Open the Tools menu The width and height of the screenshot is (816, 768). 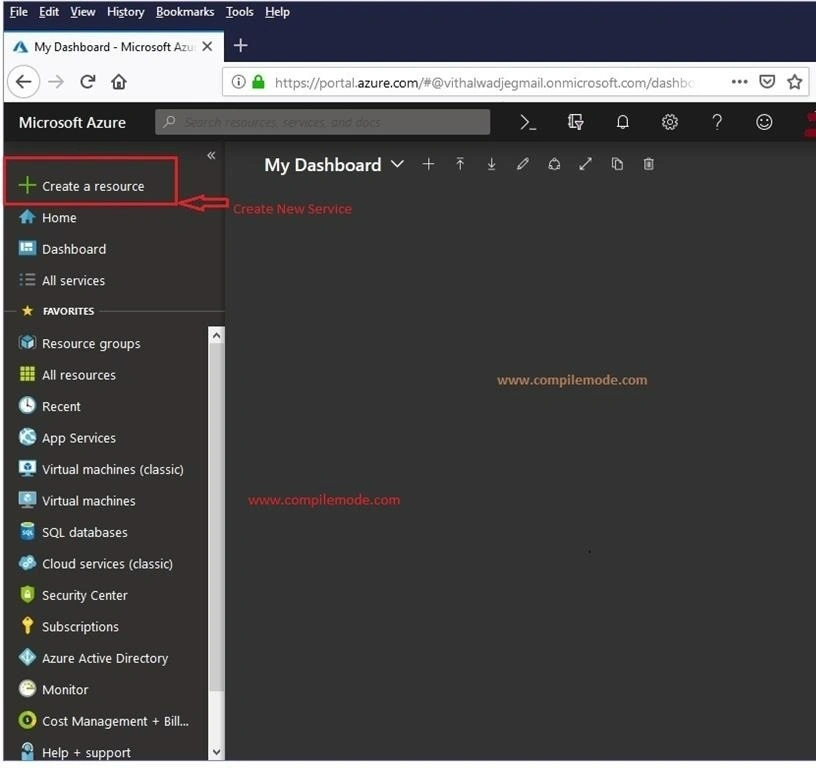pos(239,11)
